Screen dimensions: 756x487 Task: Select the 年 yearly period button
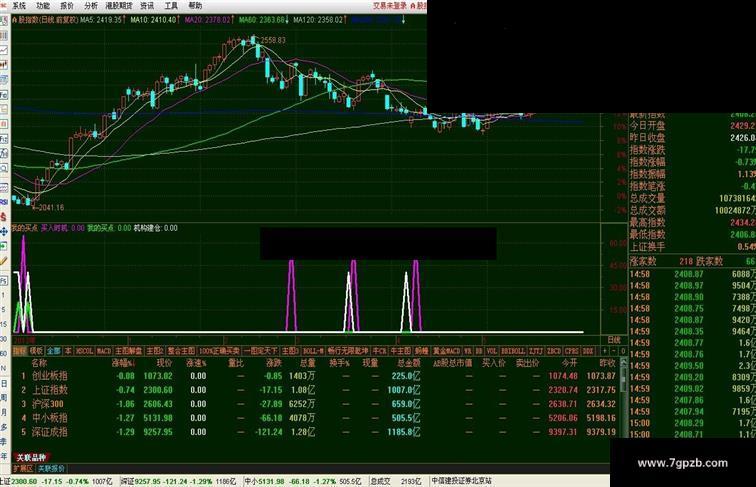4,456
